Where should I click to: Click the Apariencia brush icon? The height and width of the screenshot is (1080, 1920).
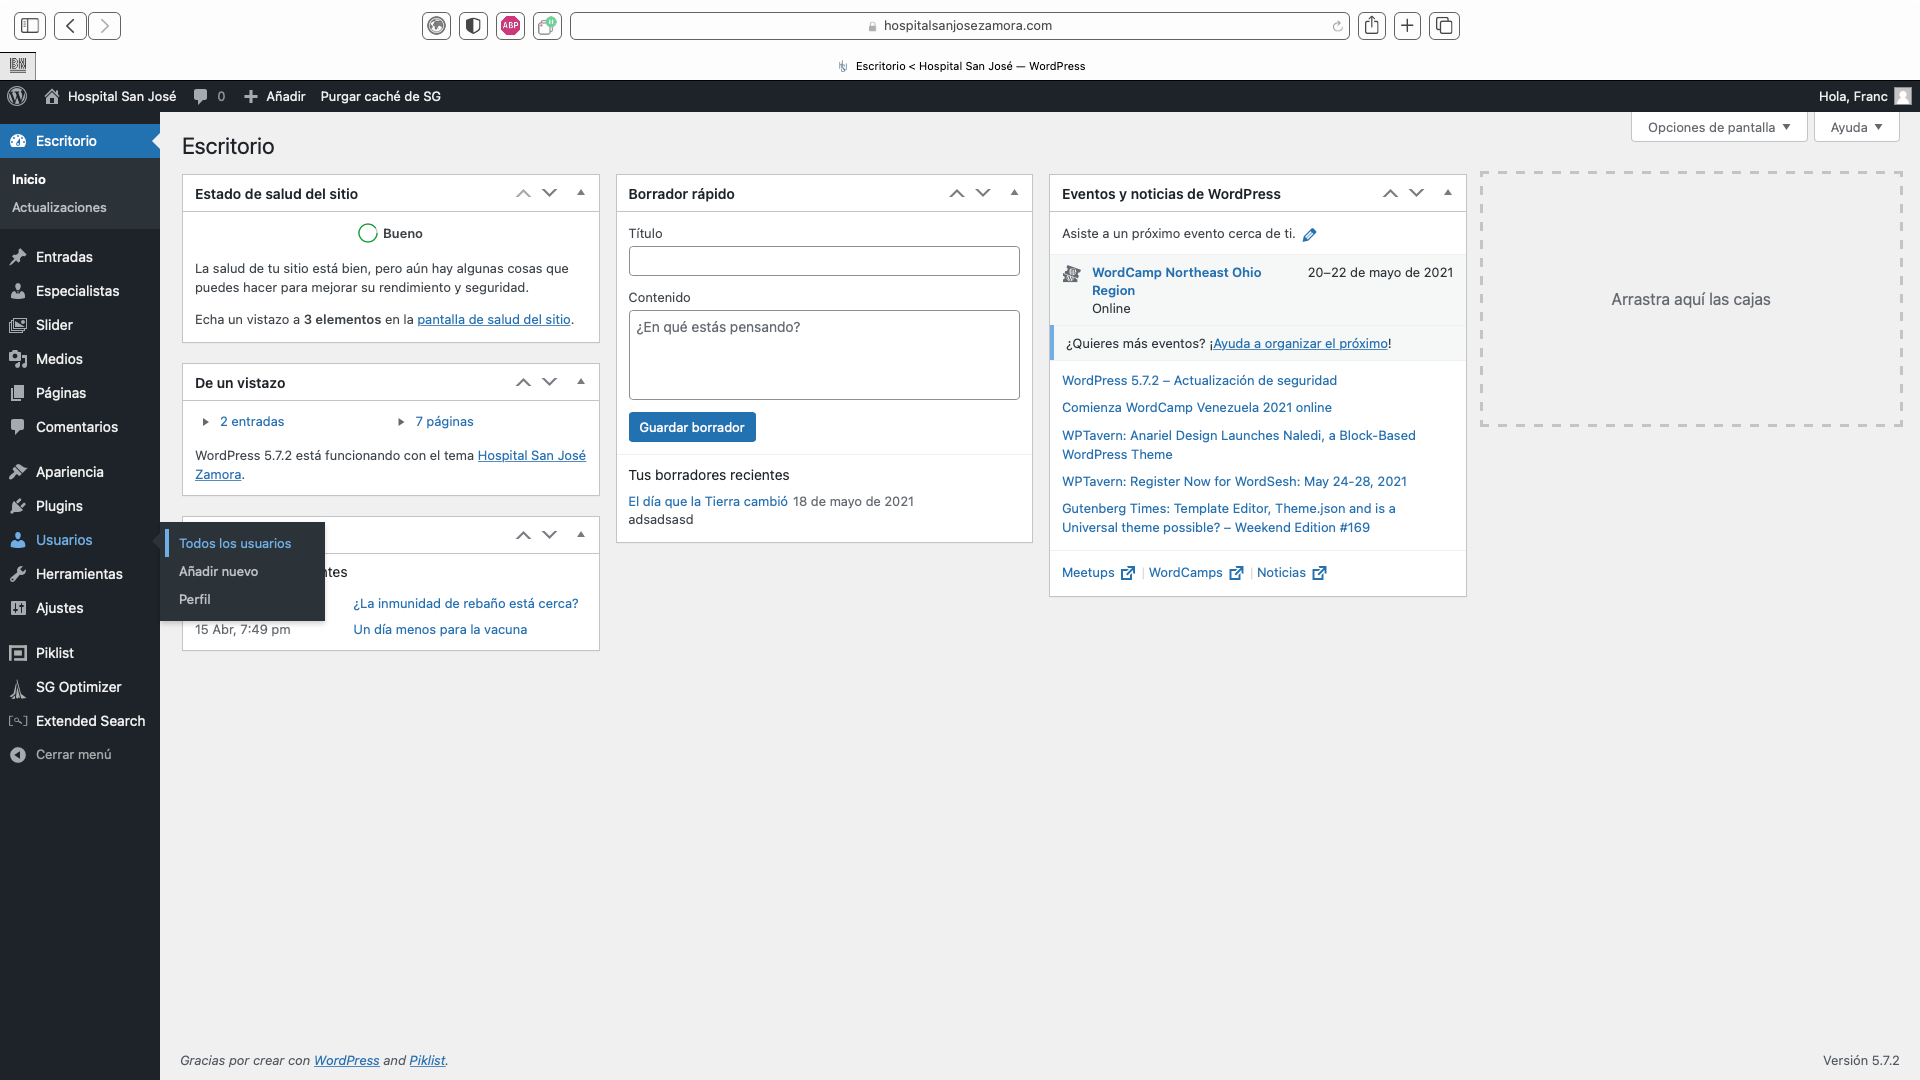click(18, 472)
